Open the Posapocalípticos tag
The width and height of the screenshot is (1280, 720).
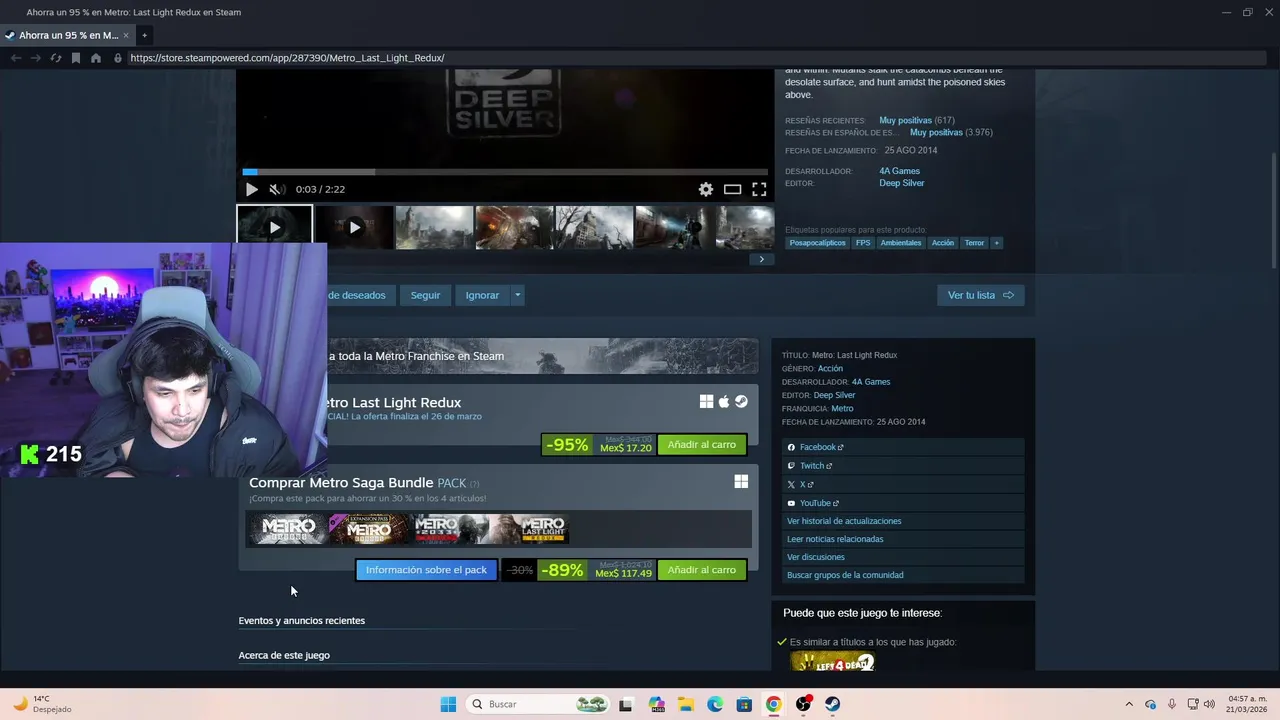817,243
